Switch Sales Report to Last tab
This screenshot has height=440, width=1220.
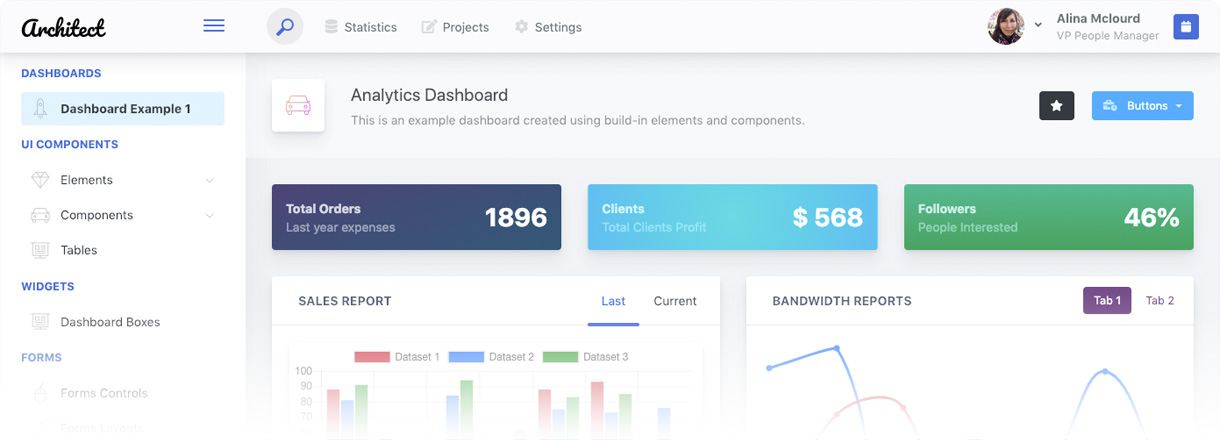(613, 301)
